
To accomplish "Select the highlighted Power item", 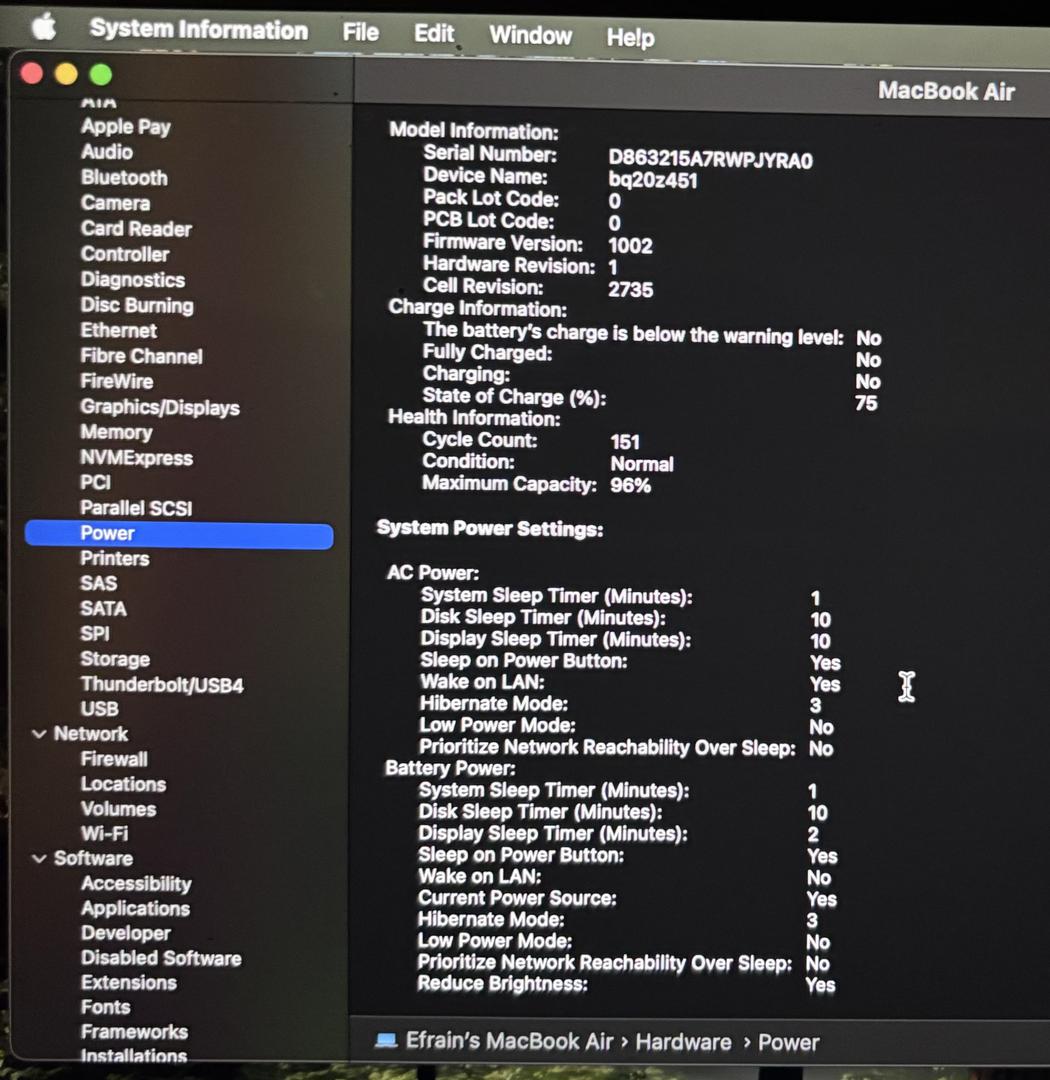I will (179, 535).
